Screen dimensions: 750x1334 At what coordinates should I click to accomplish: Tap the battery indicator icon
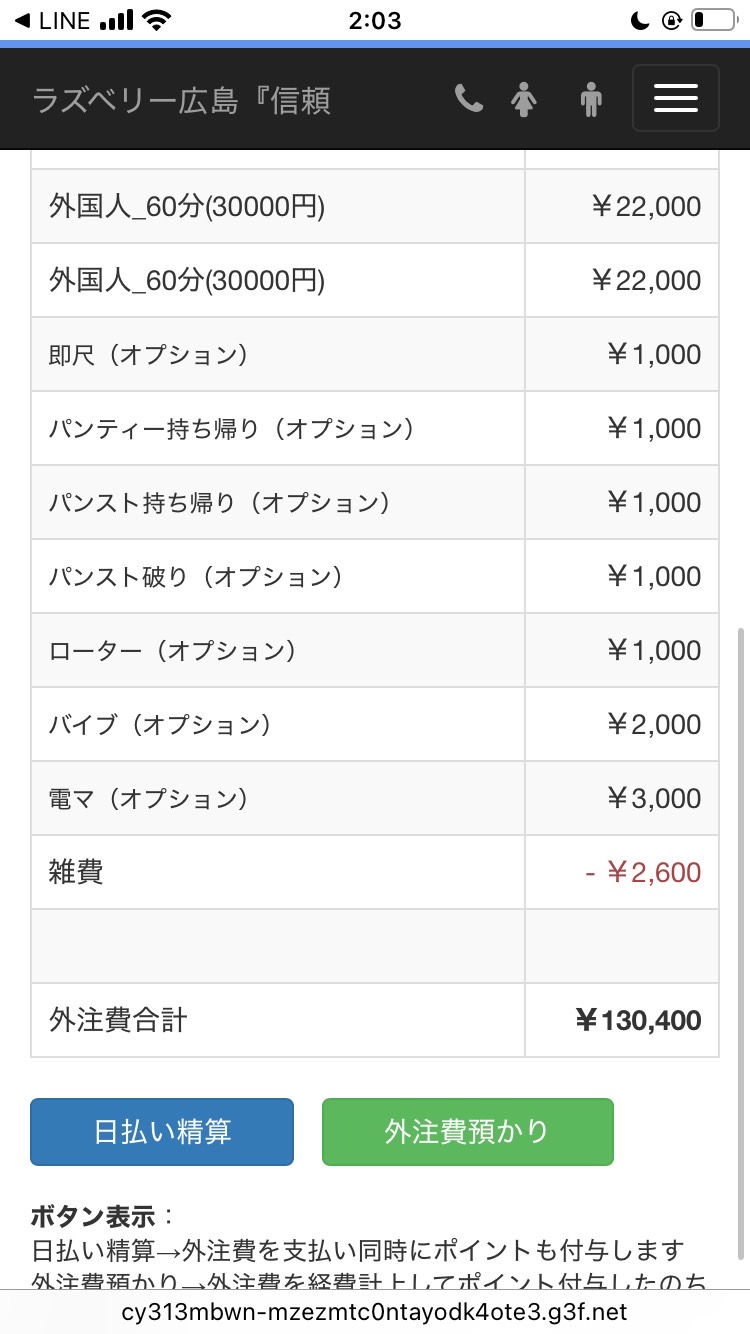point(712,20)
